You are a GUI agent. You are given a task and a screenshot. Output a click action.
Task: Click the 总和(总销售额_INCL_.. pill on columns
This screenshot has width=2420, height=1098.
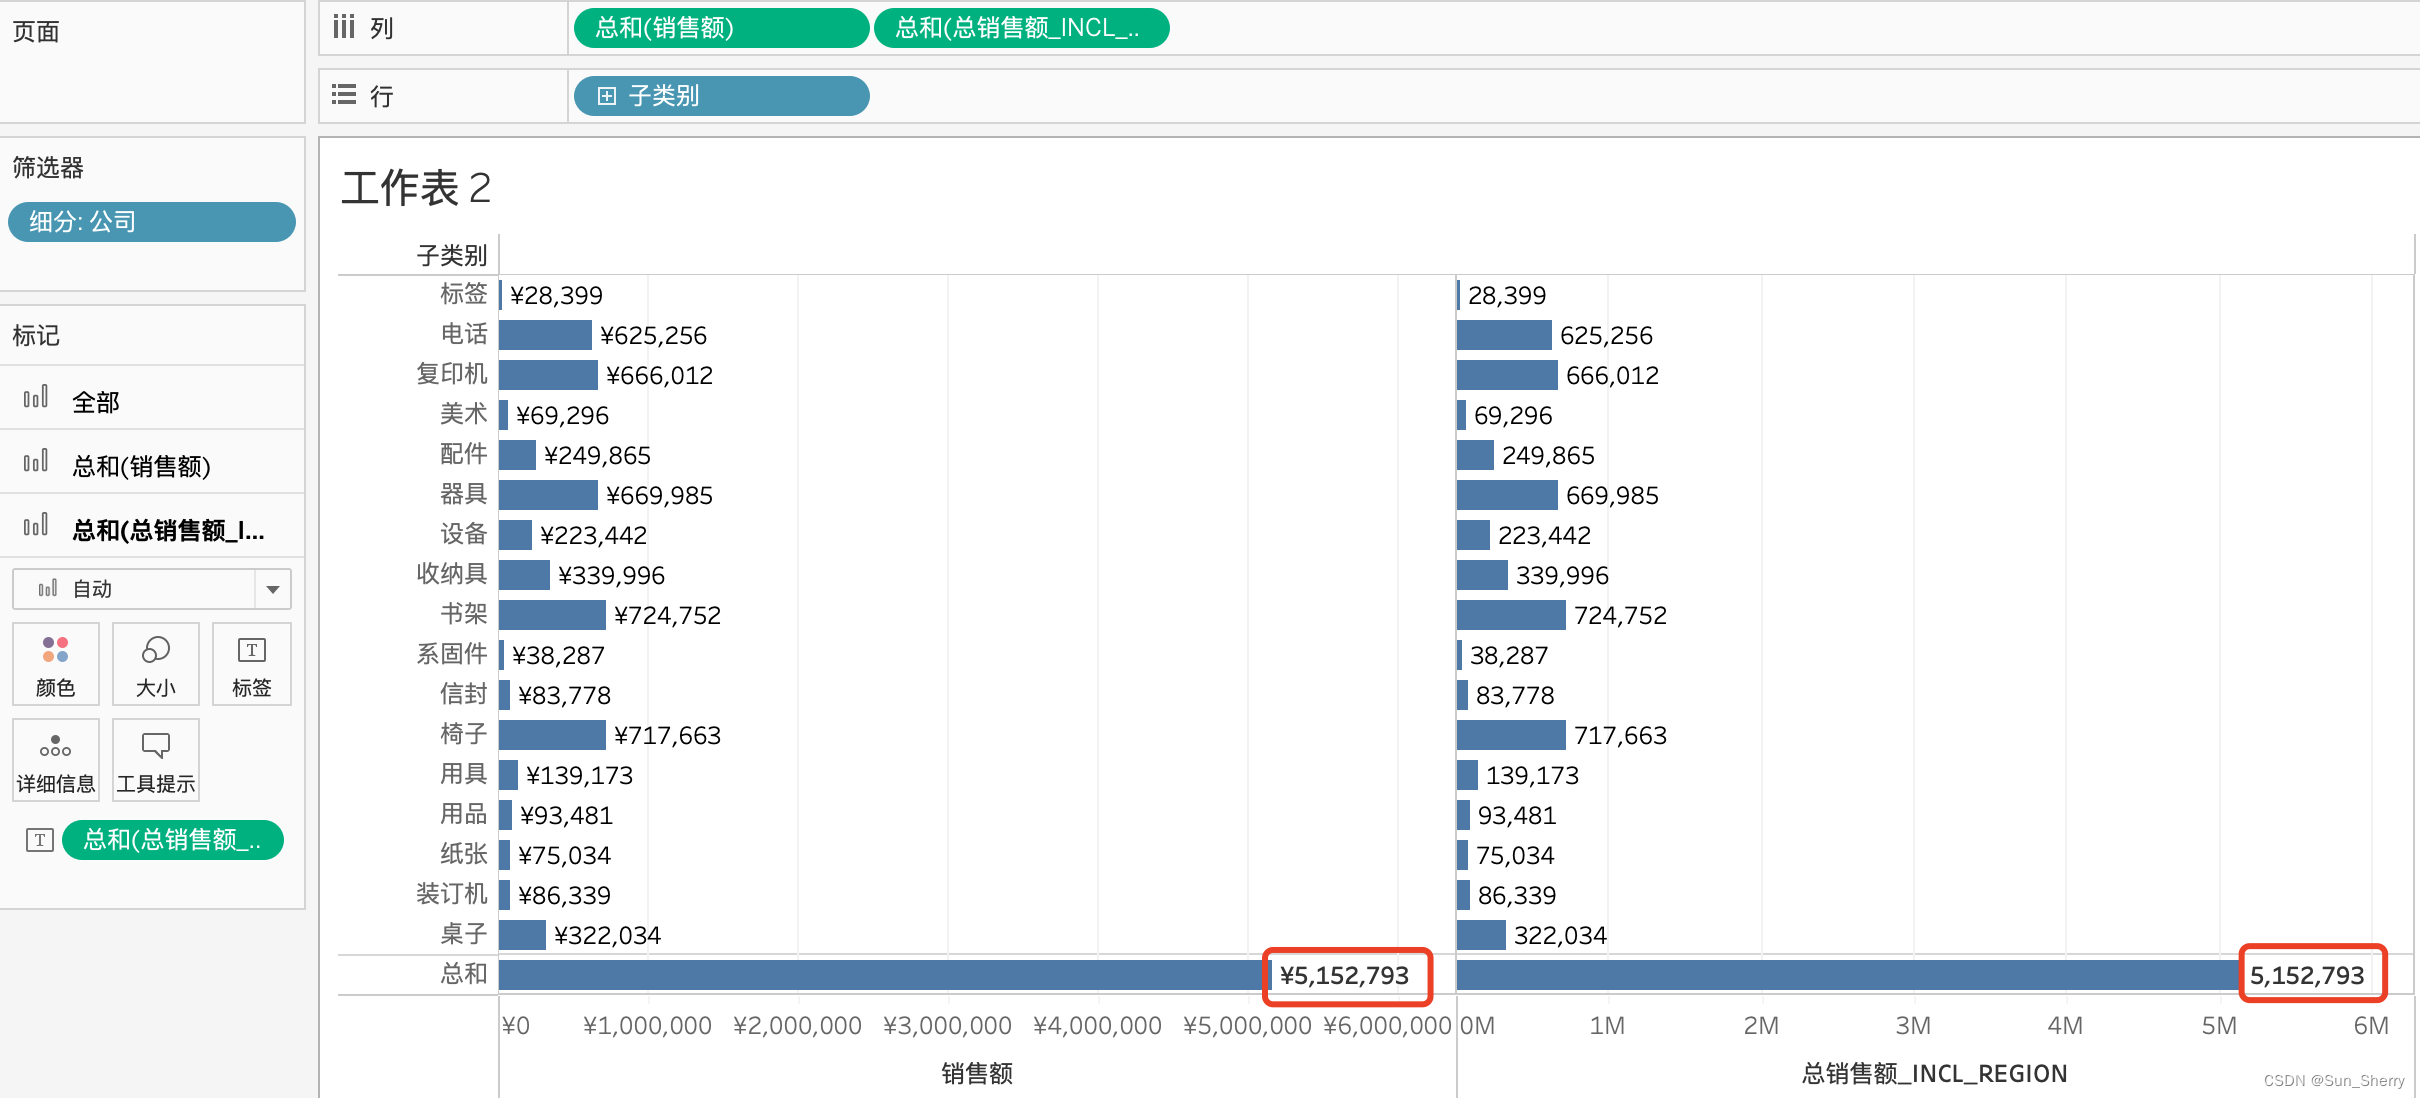pos(1020,28)
